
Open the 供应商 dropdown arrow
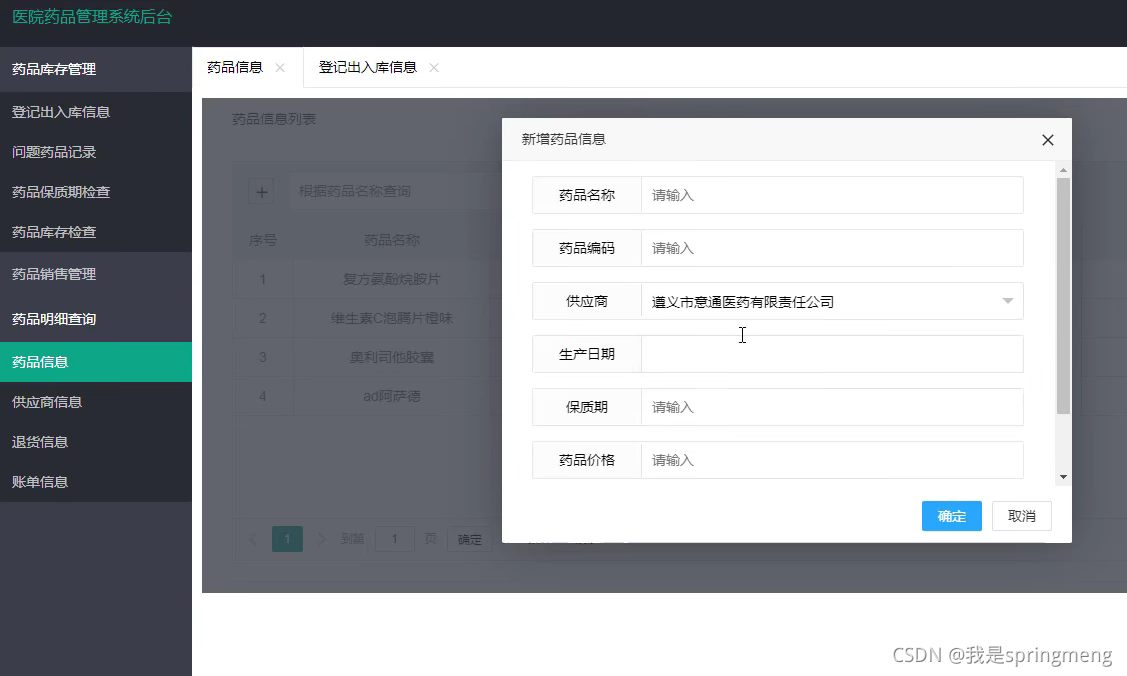click(1008, 301)
